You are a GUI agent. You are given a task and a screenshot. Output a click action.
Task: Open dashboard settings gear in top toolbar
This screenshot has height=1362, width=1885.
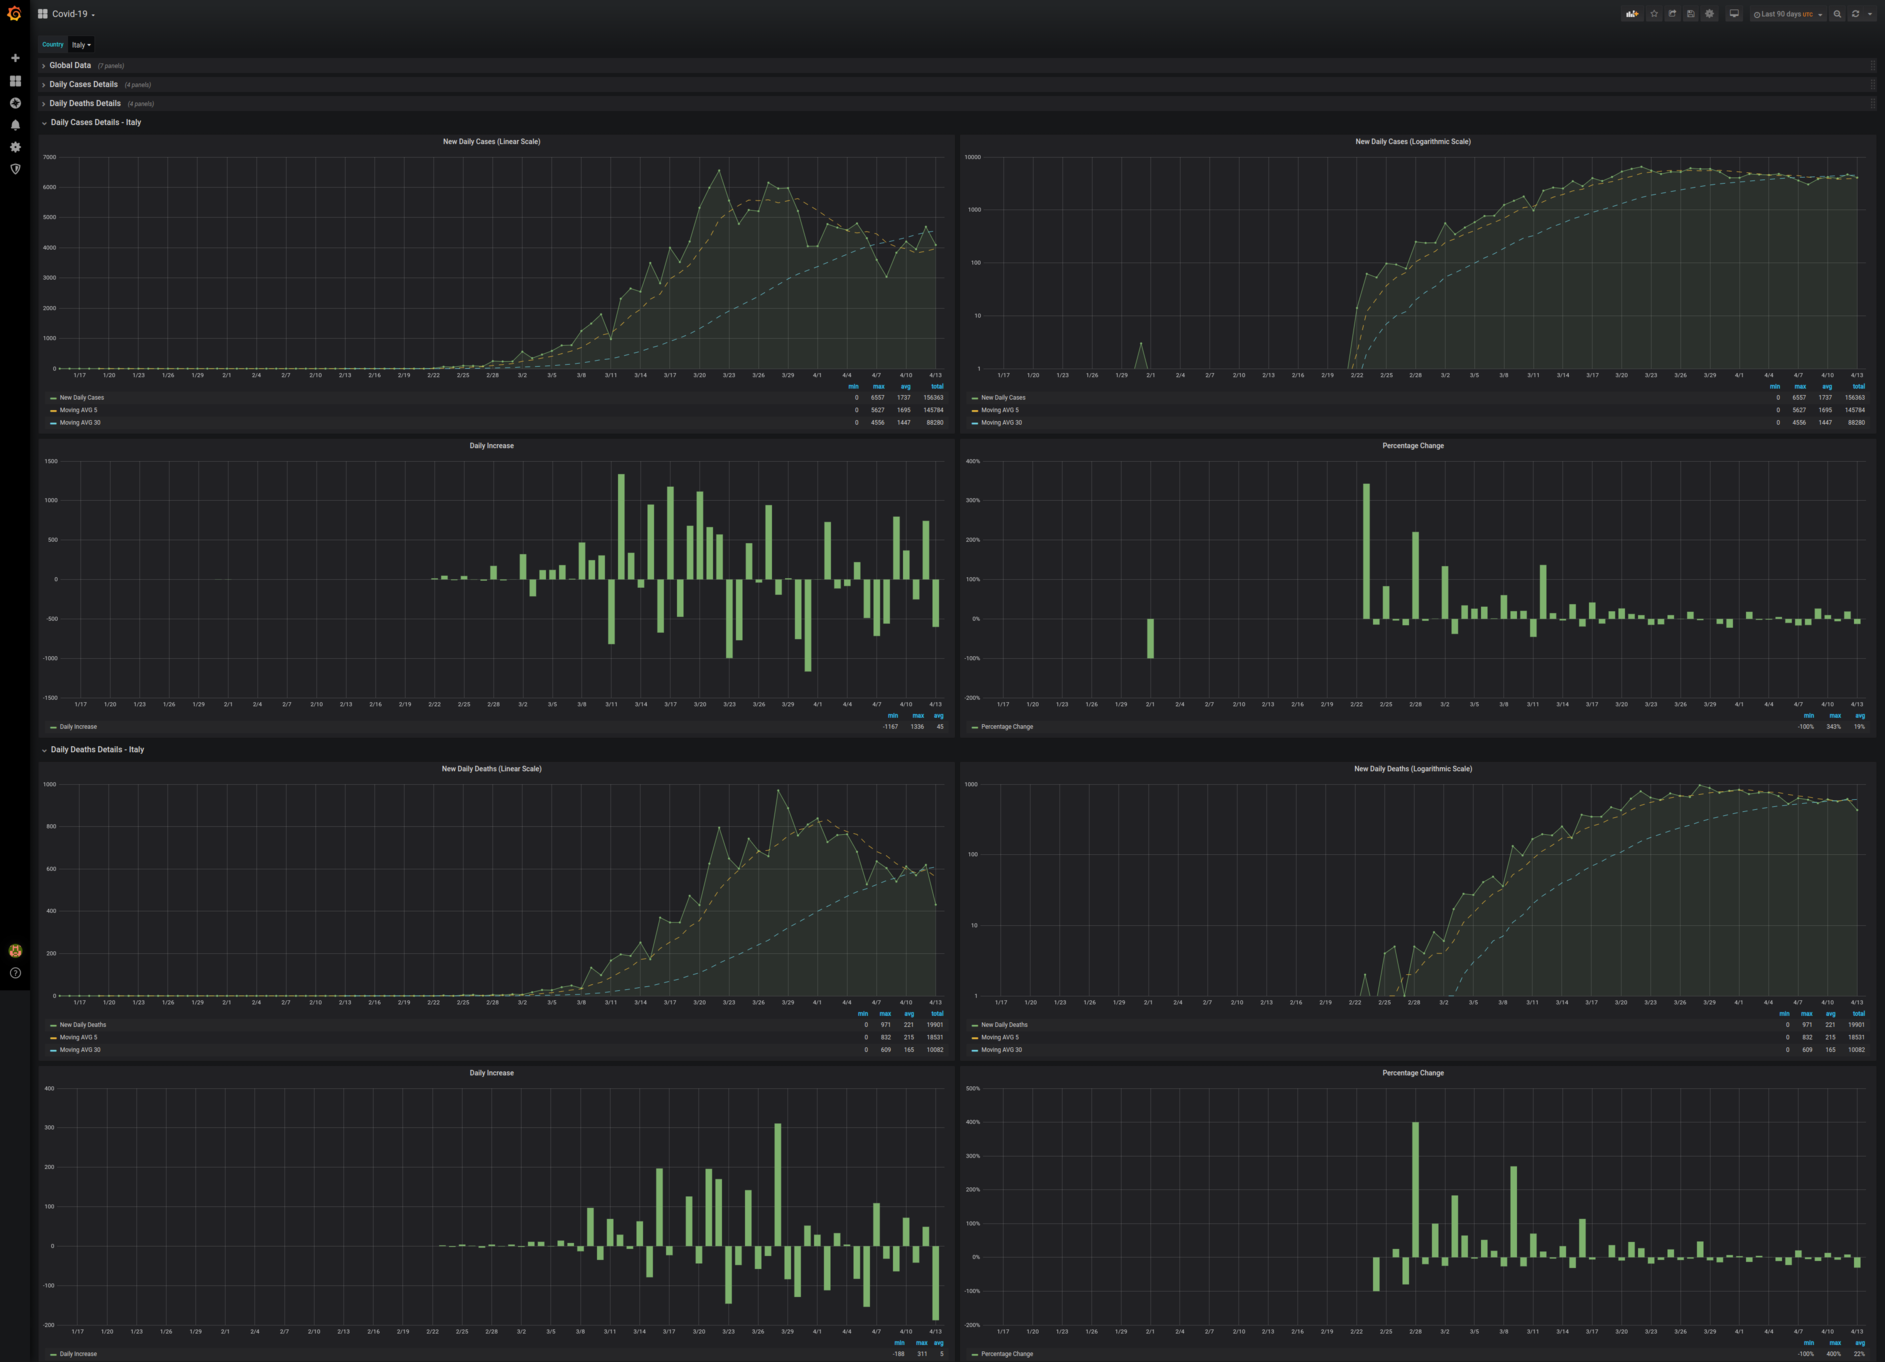tap(1710, 14)
